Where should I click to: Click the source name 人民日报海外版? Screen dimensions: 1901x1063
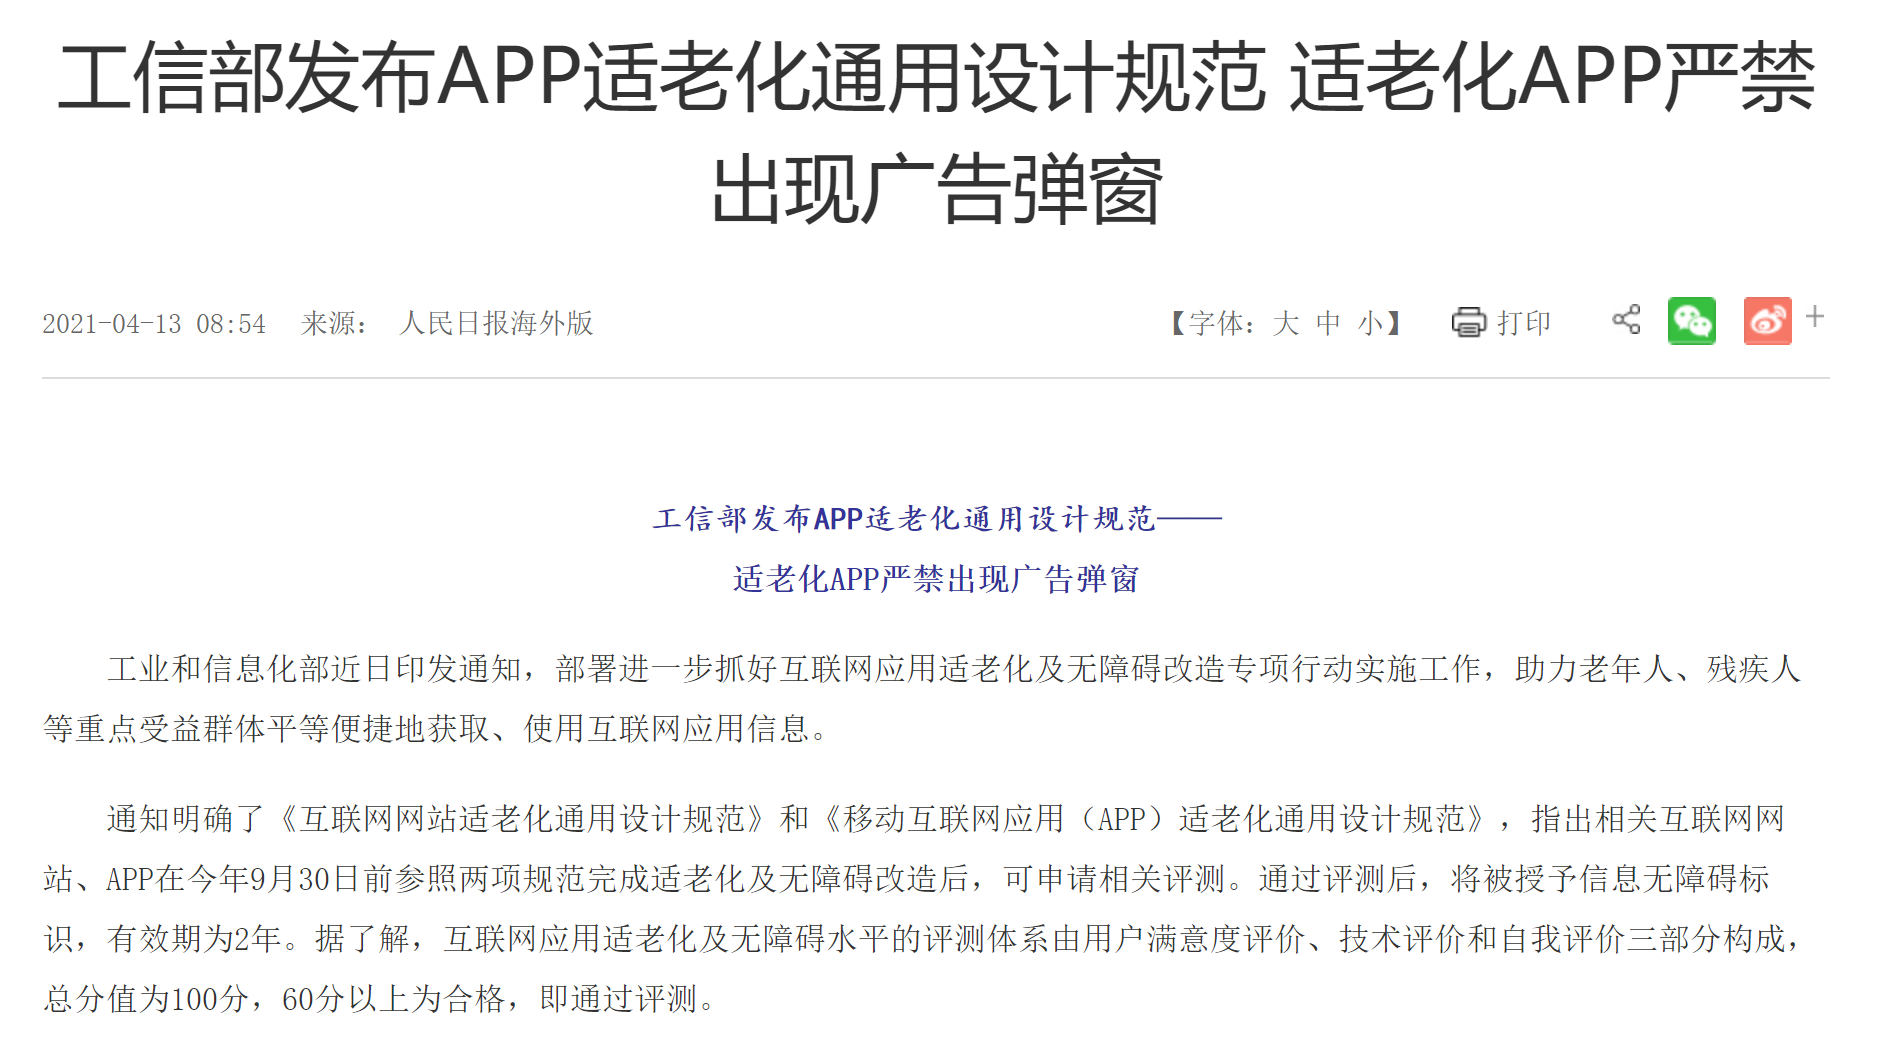click(x=496, y=323)
